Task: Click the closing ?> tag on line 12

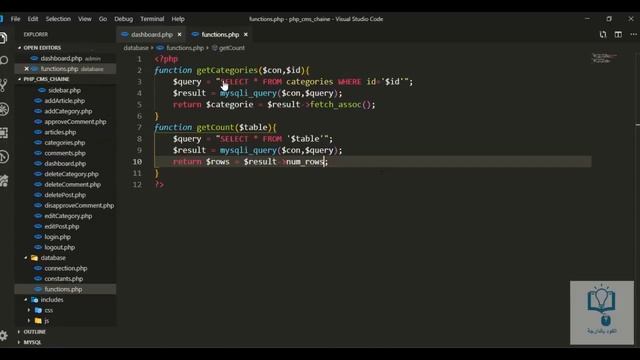Action: [x=159, y=184]
